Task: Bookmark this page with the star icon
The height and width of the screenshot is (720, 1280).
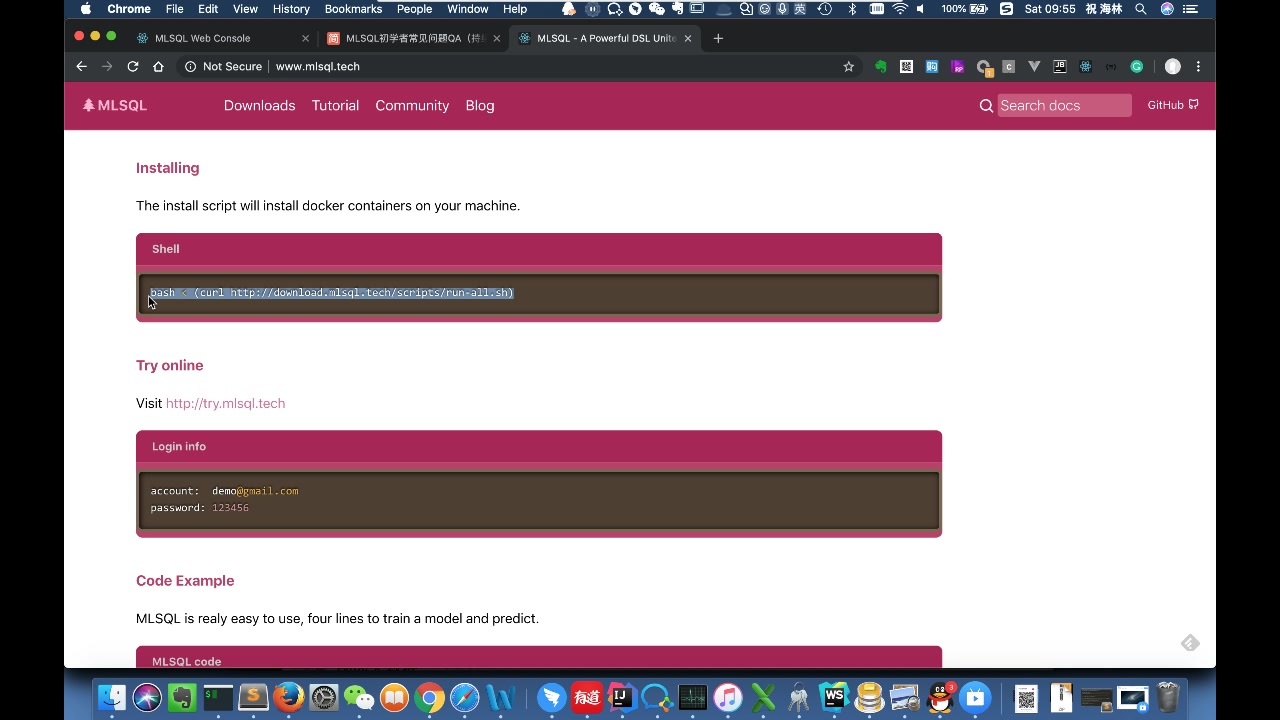Action: (x=849, y=67)
